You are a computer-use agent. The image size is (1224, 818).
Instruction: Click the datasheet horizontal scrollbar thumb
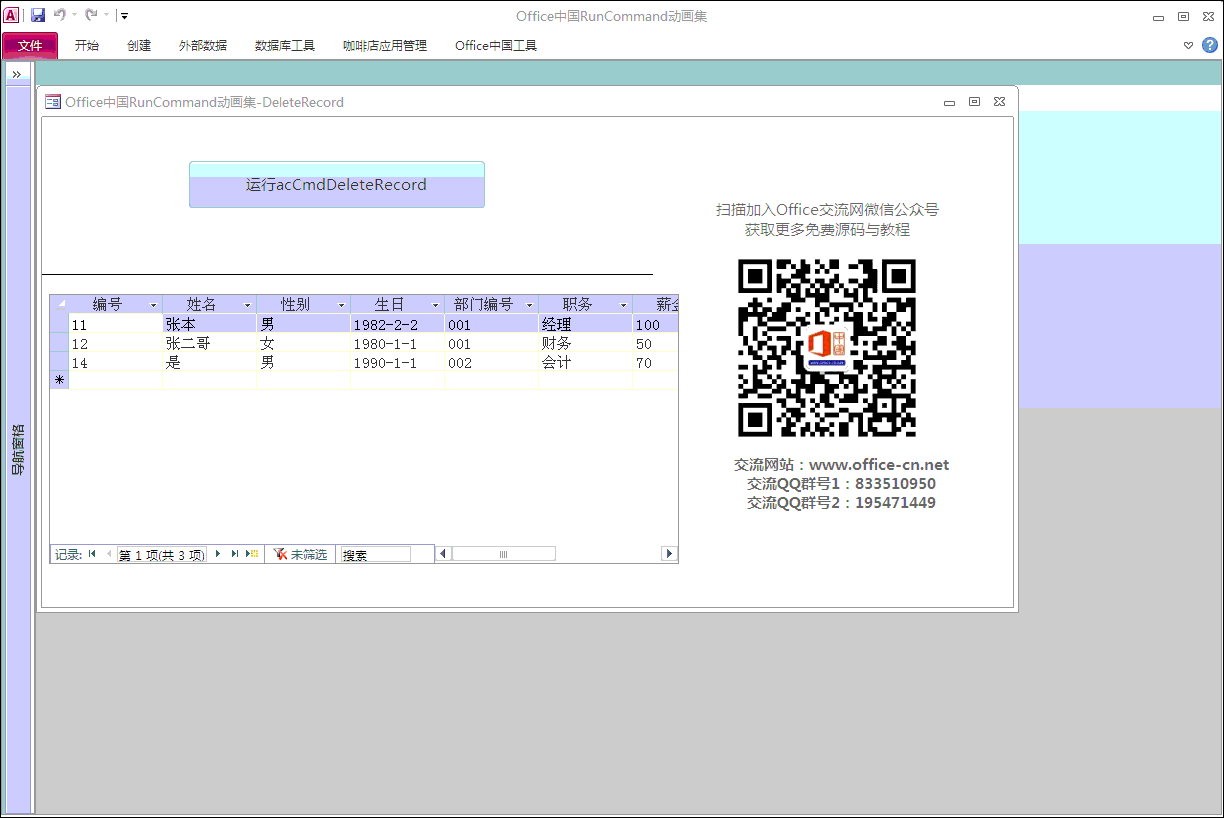coord(504,554)
